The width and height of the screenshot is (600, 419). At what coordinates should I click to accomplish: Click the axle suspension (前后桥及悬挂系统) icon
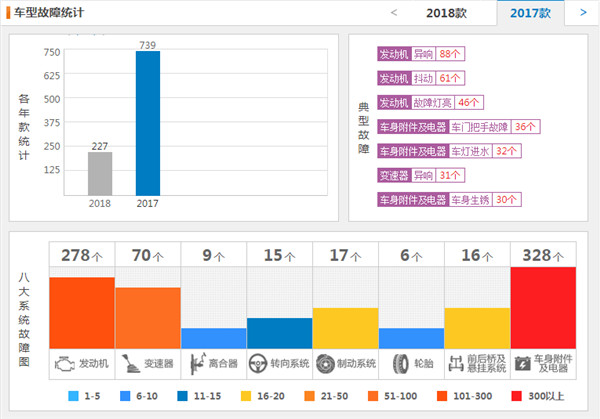tap(456, 364)
